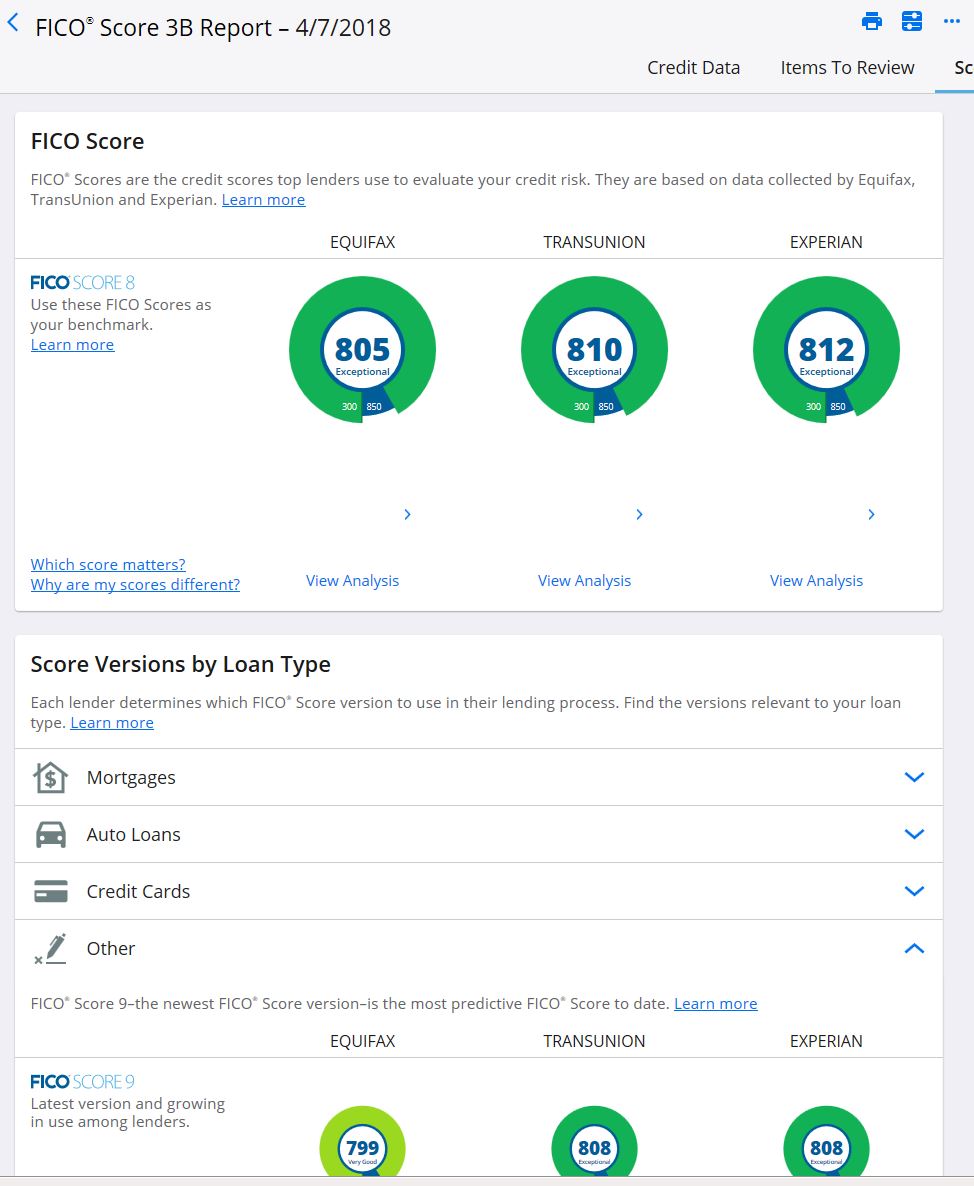Collapse the Other section chevron
Image resolution: width=974 pixels, height=1186 pixels.
914,948
